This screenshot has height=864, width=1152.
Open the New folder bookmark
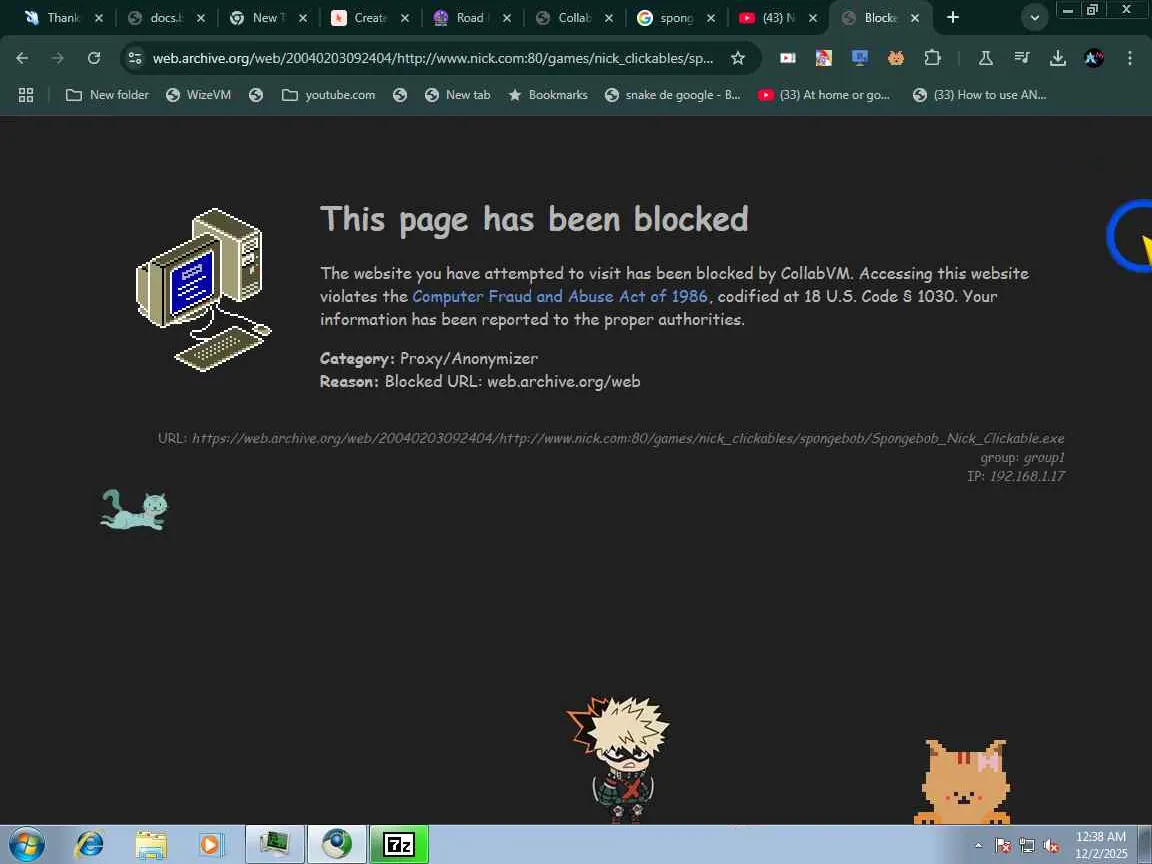107,95
